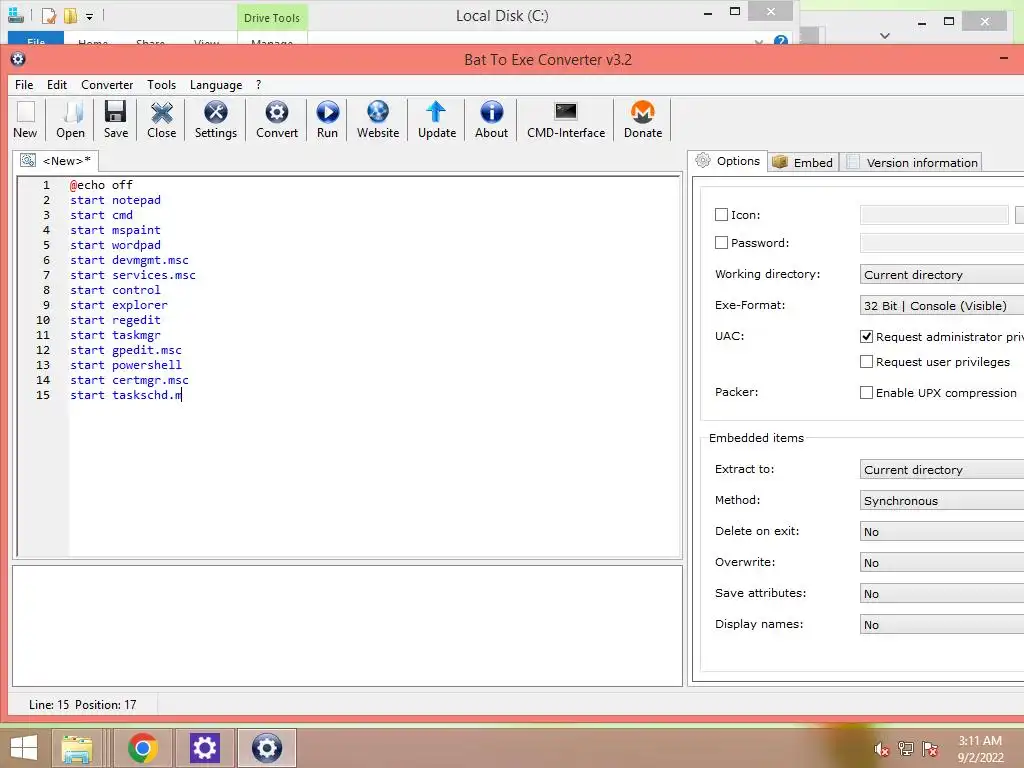Click line 'start powershell' in editor
1024x768 pixels.
126,365
